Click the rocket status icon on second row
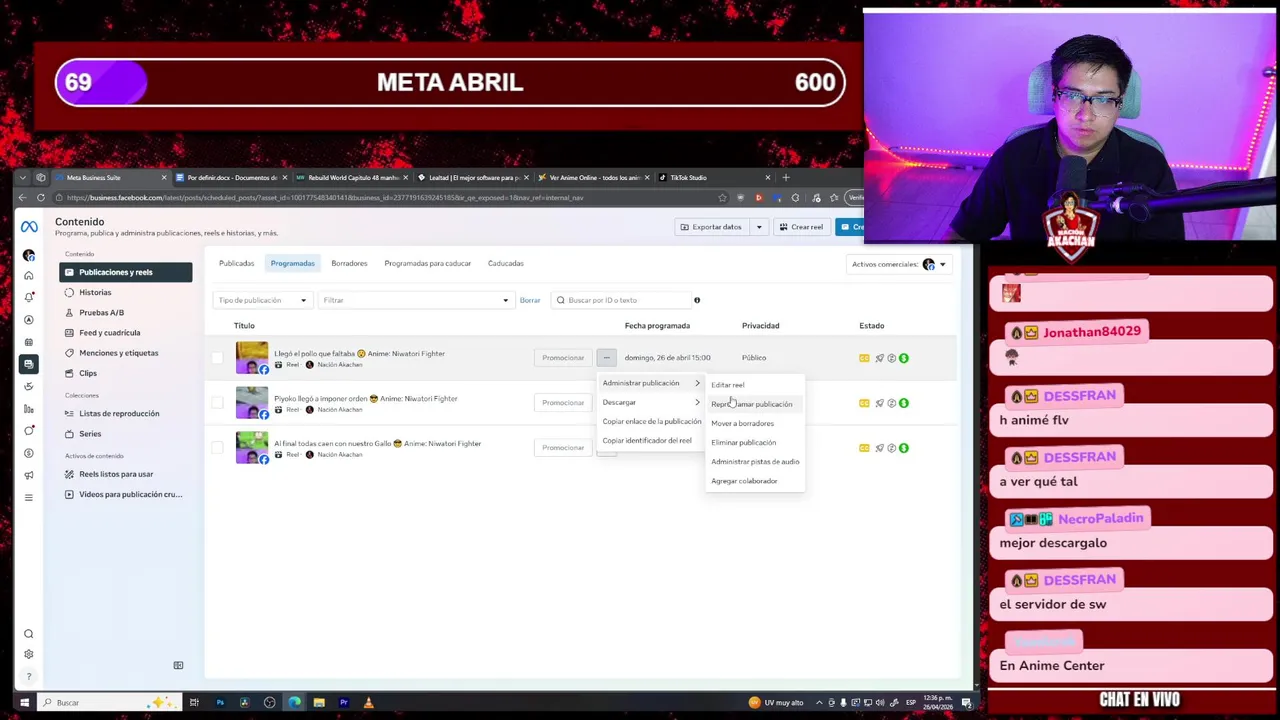 point(879,403)
